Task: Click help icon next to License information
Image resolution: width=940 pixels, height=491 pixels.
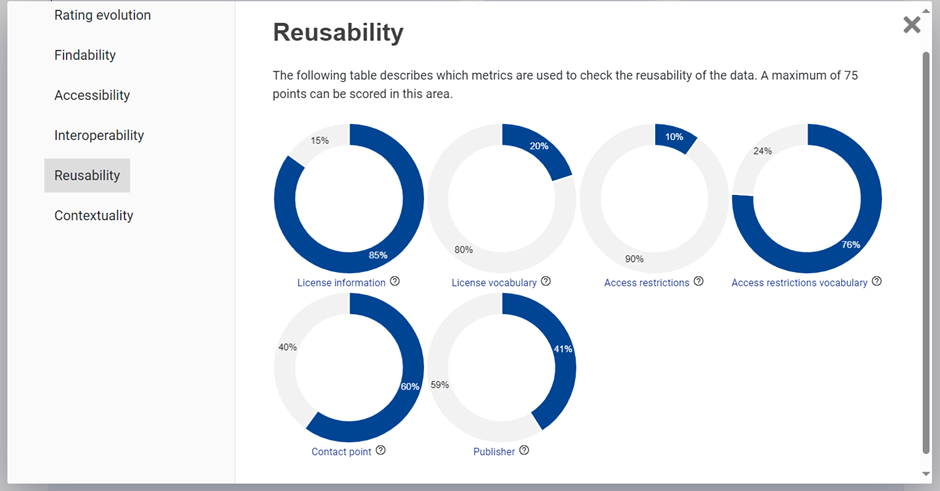Action: 395,282
